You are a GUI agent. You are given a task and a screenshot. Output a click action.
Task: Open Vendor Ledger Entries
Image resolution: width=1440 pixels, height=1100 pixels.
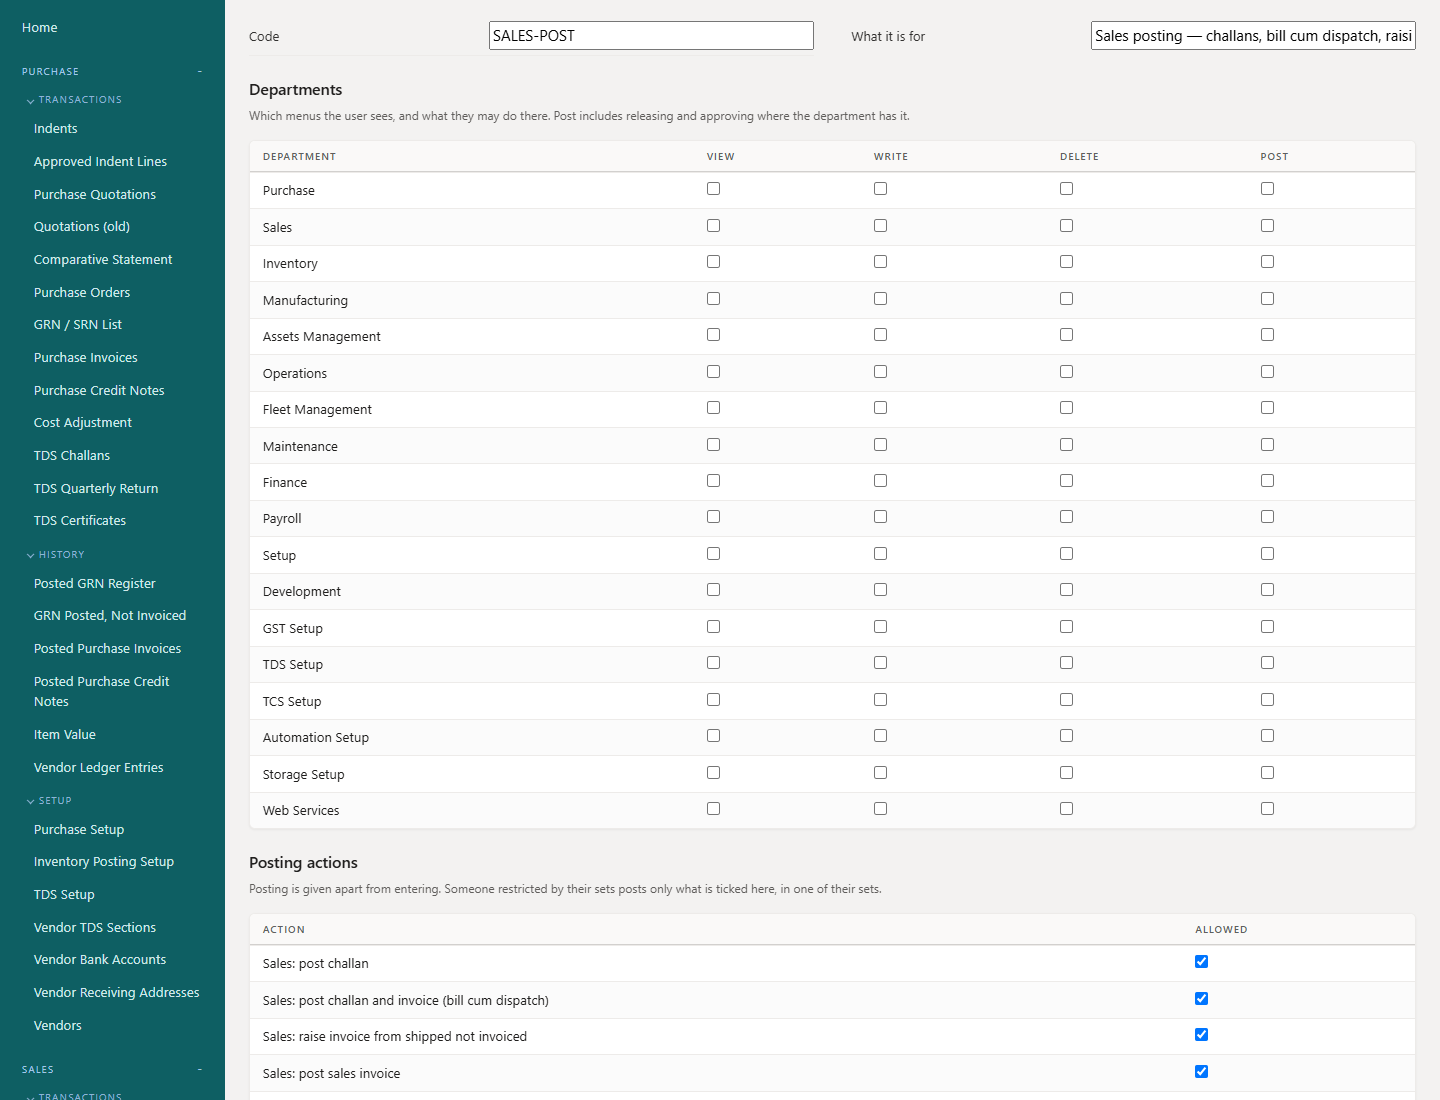coord(99,768)
